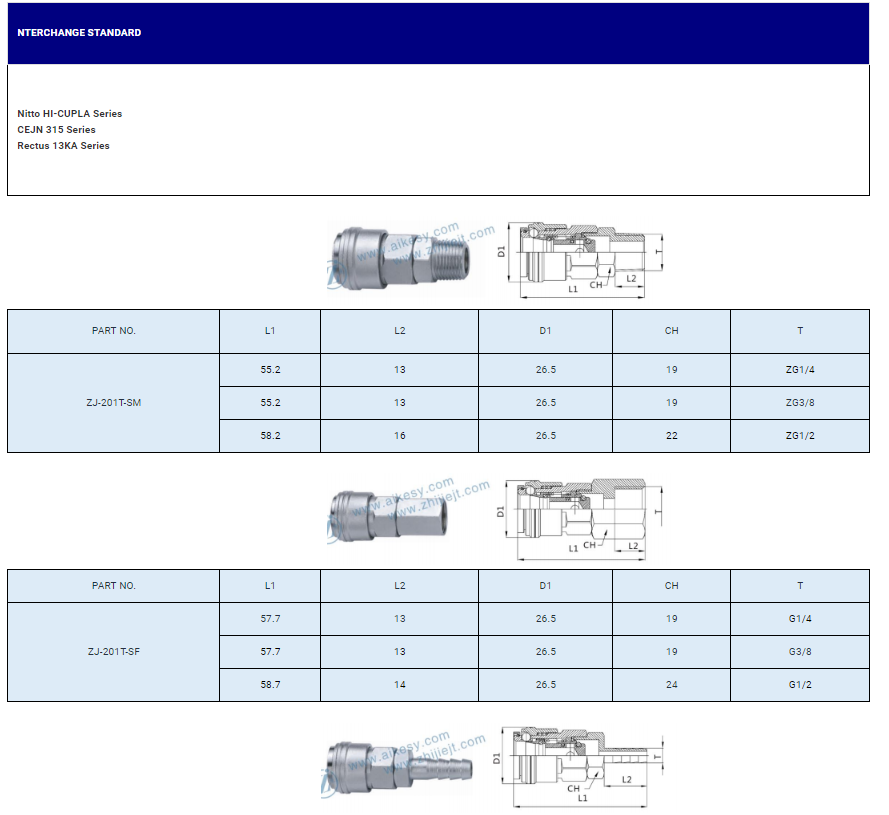
Task: Click the ZG3/8 thread size cell
Action: (x=800, y=403)
